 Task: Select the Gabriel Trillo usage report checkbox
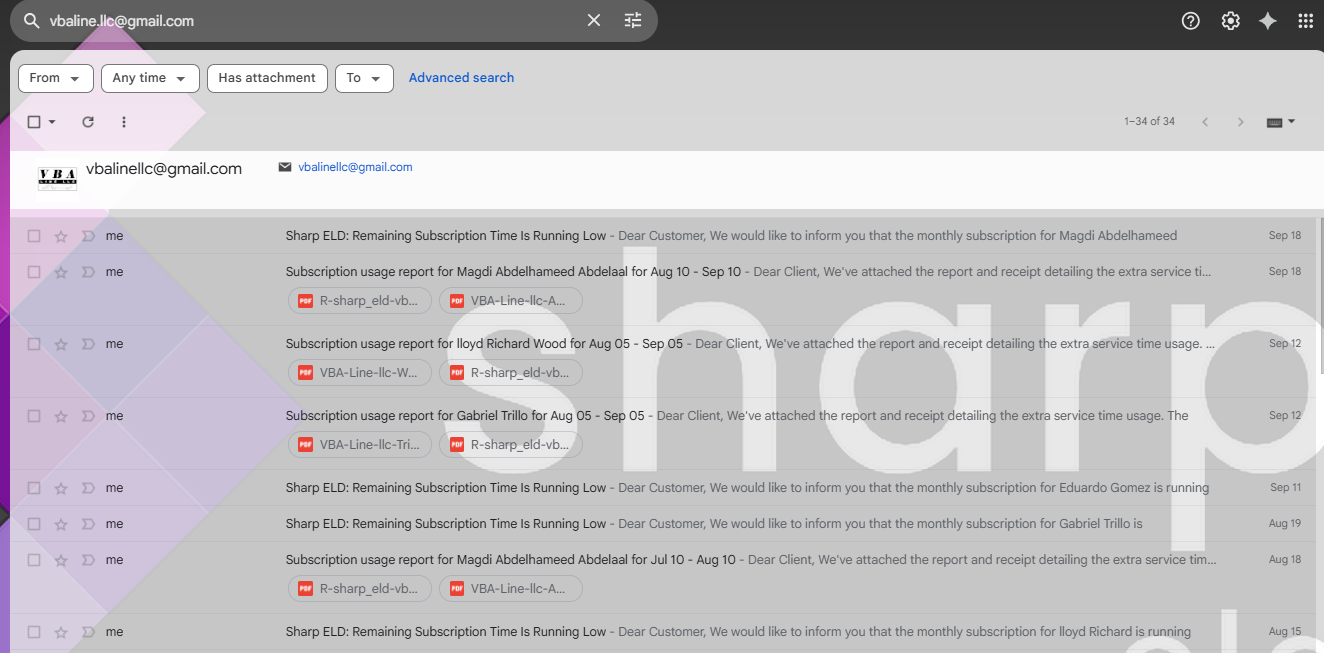point(34,416)
